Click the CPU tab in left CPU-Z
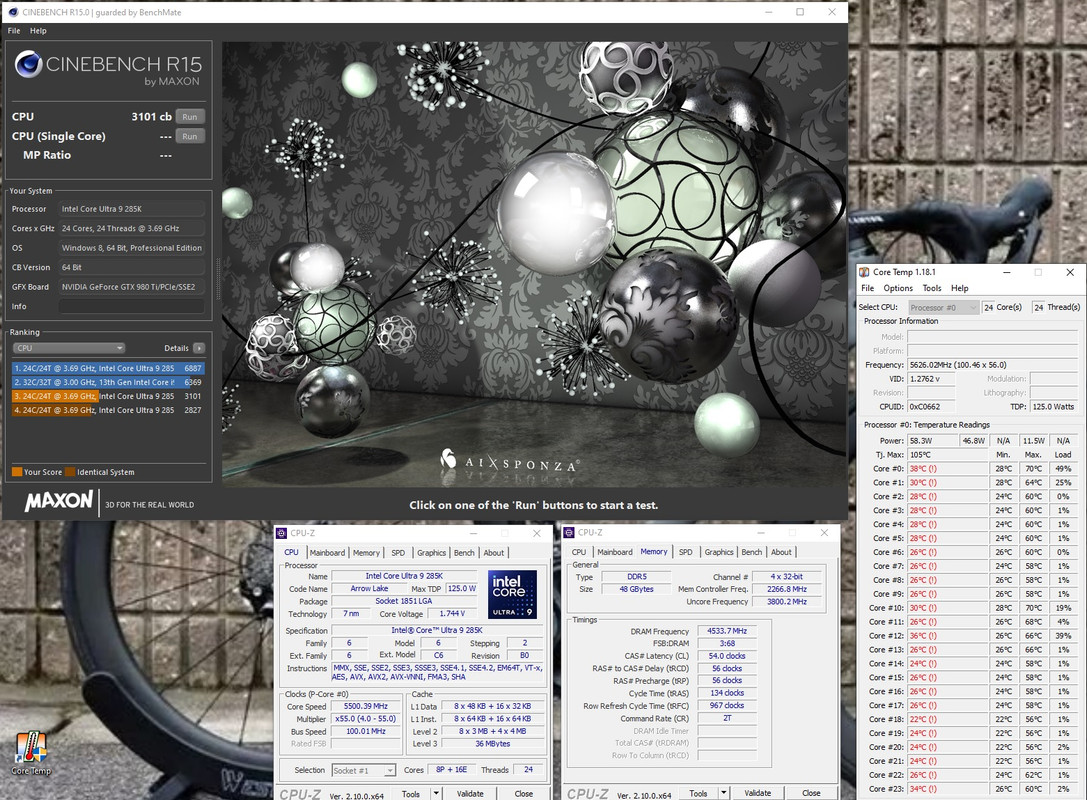 [x=291, y=553]
